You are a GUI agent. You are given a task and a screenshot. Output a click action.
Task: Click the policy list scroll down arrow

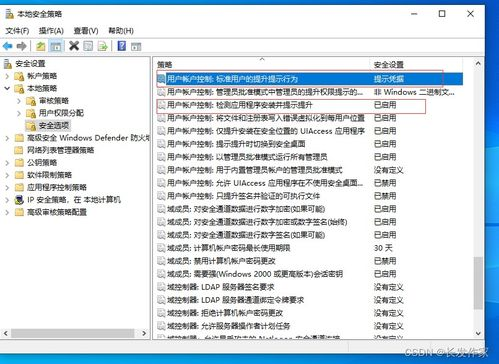tap(478, 333)
